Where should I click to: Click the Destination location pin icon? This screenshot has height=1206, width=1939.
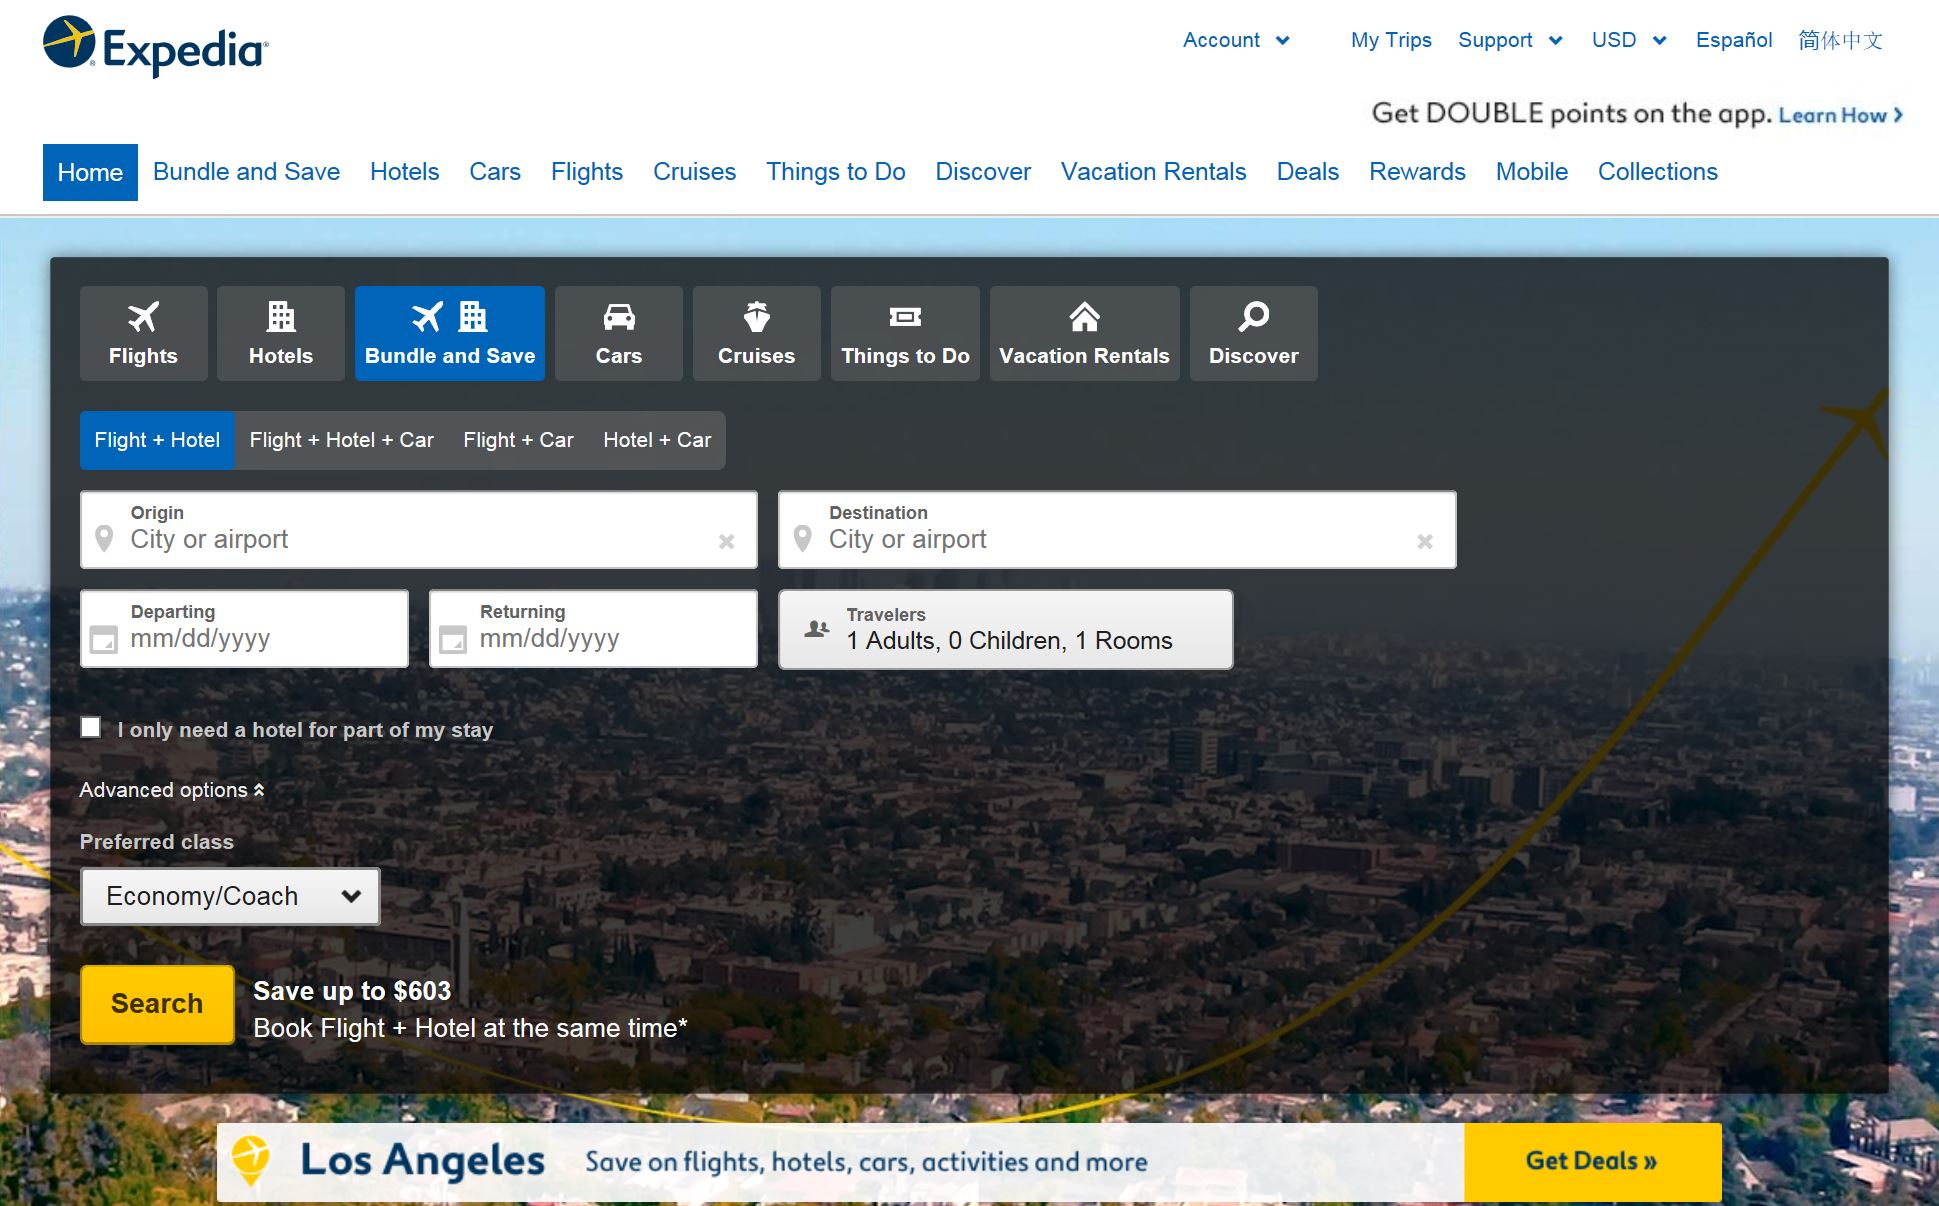click(x=802, y=539)
